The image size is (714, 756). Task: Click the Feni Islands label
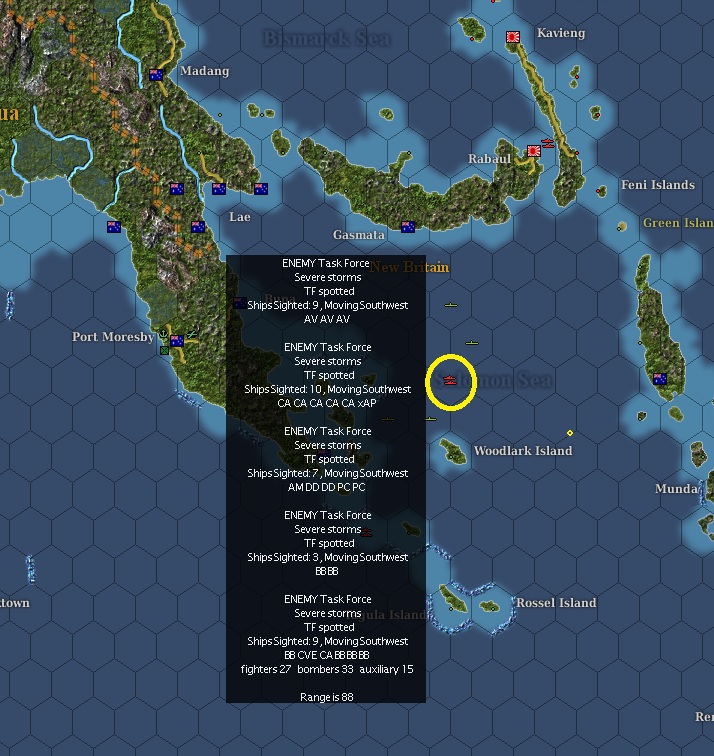(x=658, y=185)
